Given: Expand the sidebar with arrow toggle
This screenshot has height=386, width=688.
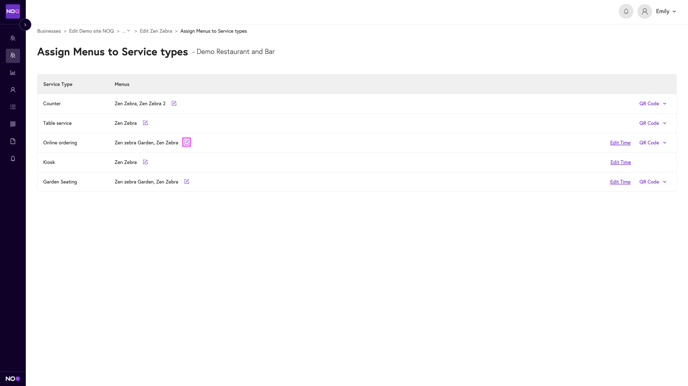Looking at the screenshot, I should (x=25, y=25).
